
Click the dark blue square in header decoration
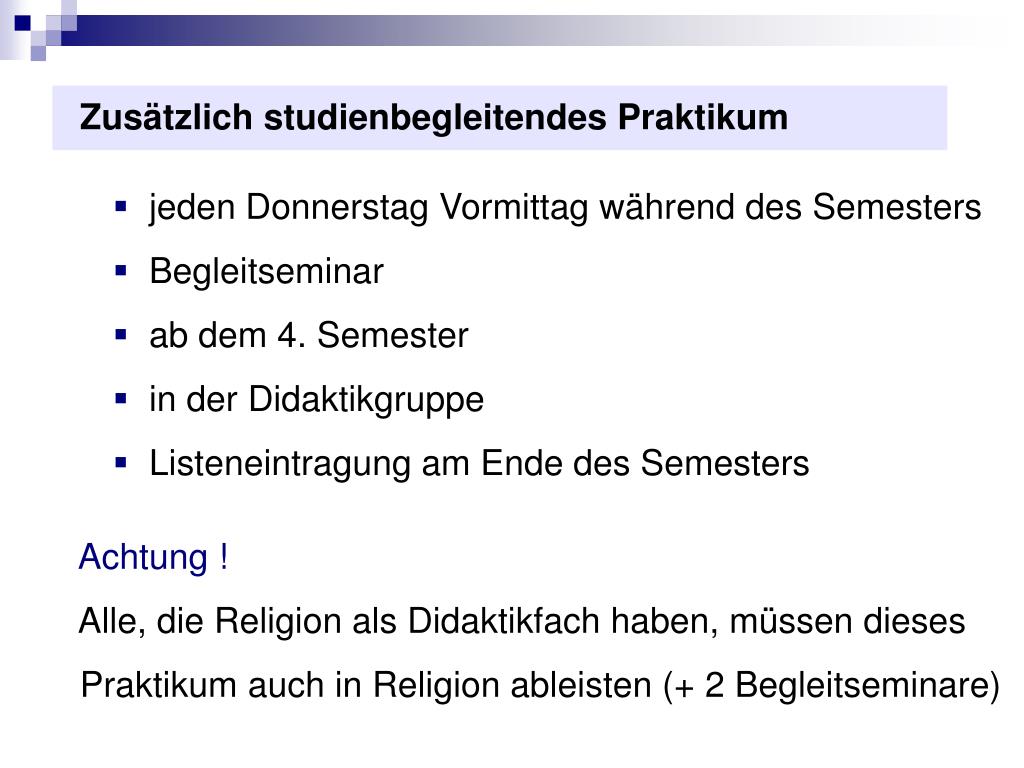click(x=22, y=23)
